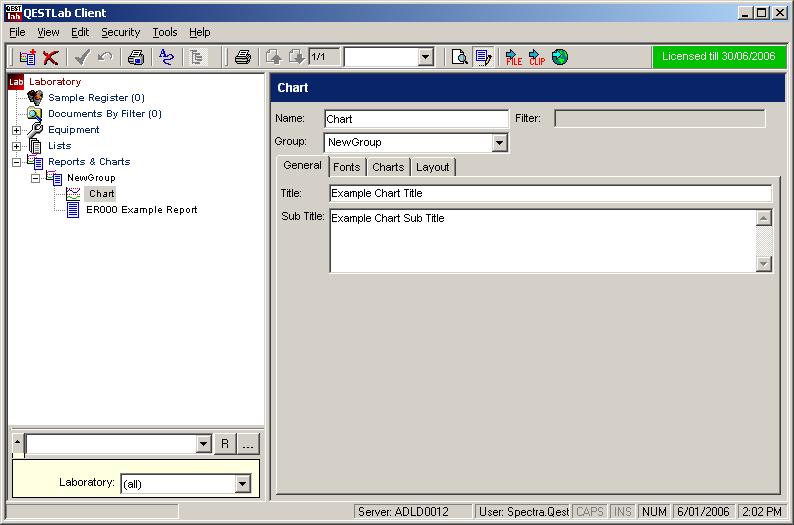Click the red X delete icon
The image size is (794, 525).
coord(51,58)
